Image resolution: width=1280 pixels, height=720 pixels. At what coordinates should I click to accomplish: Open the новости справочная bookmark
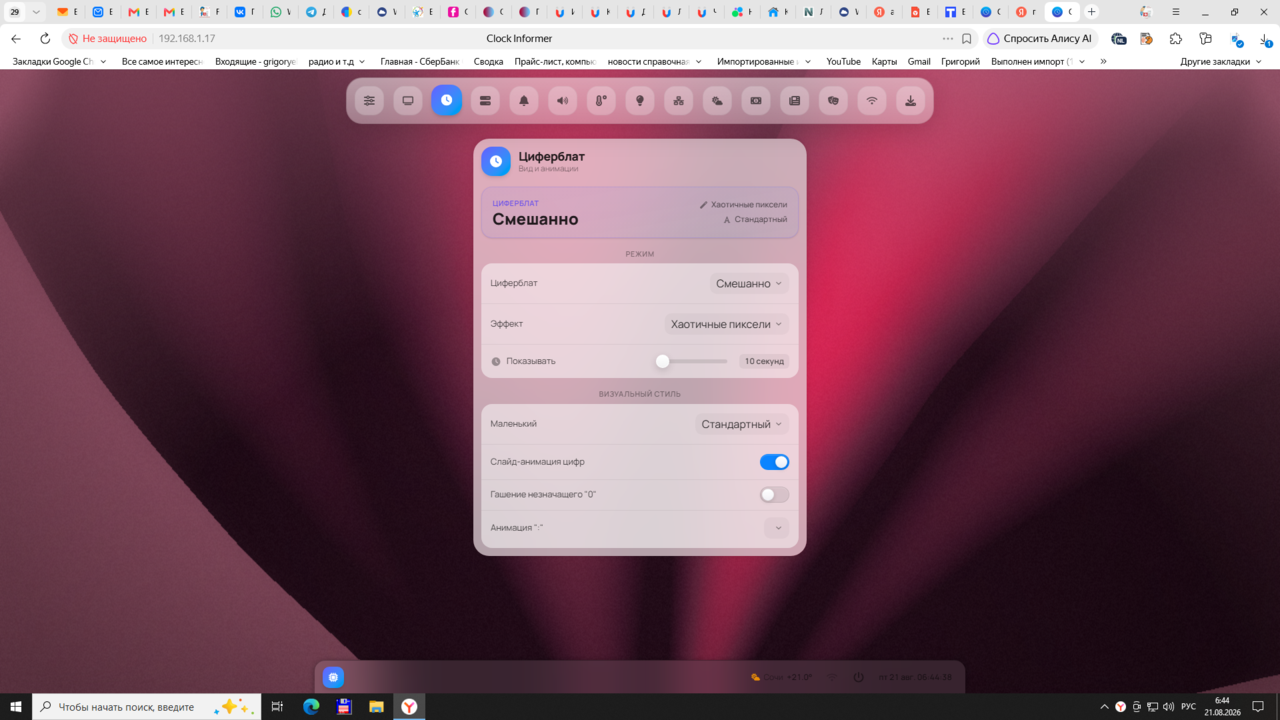point(654,61)
